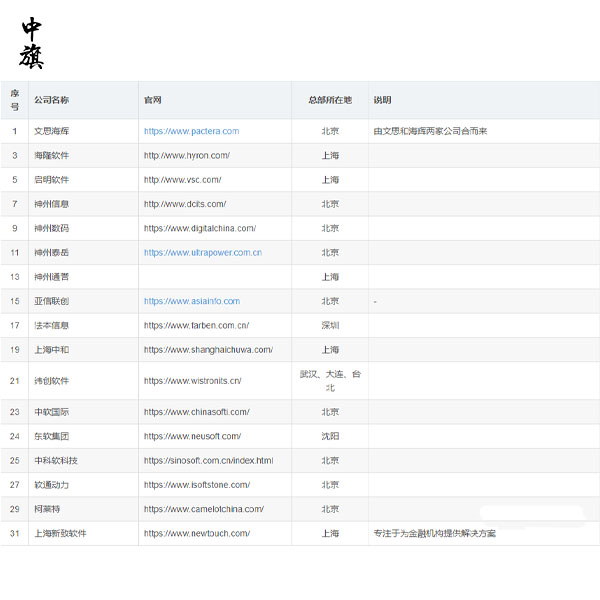Open the ultrapower.com.cn link

(x=202, y=253)
